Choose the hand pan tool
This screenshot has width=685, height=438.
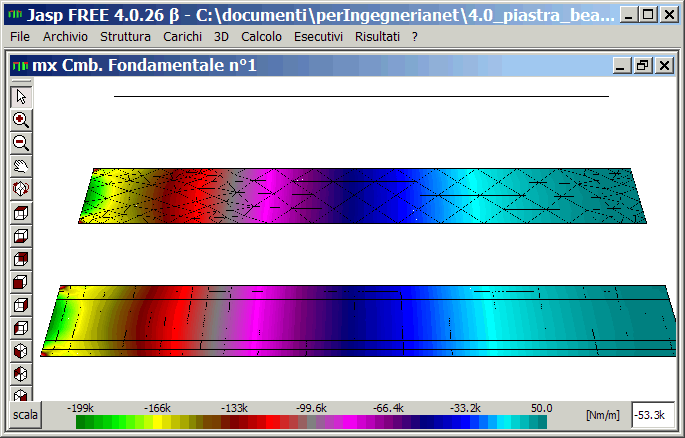click(x=21, y=166)
